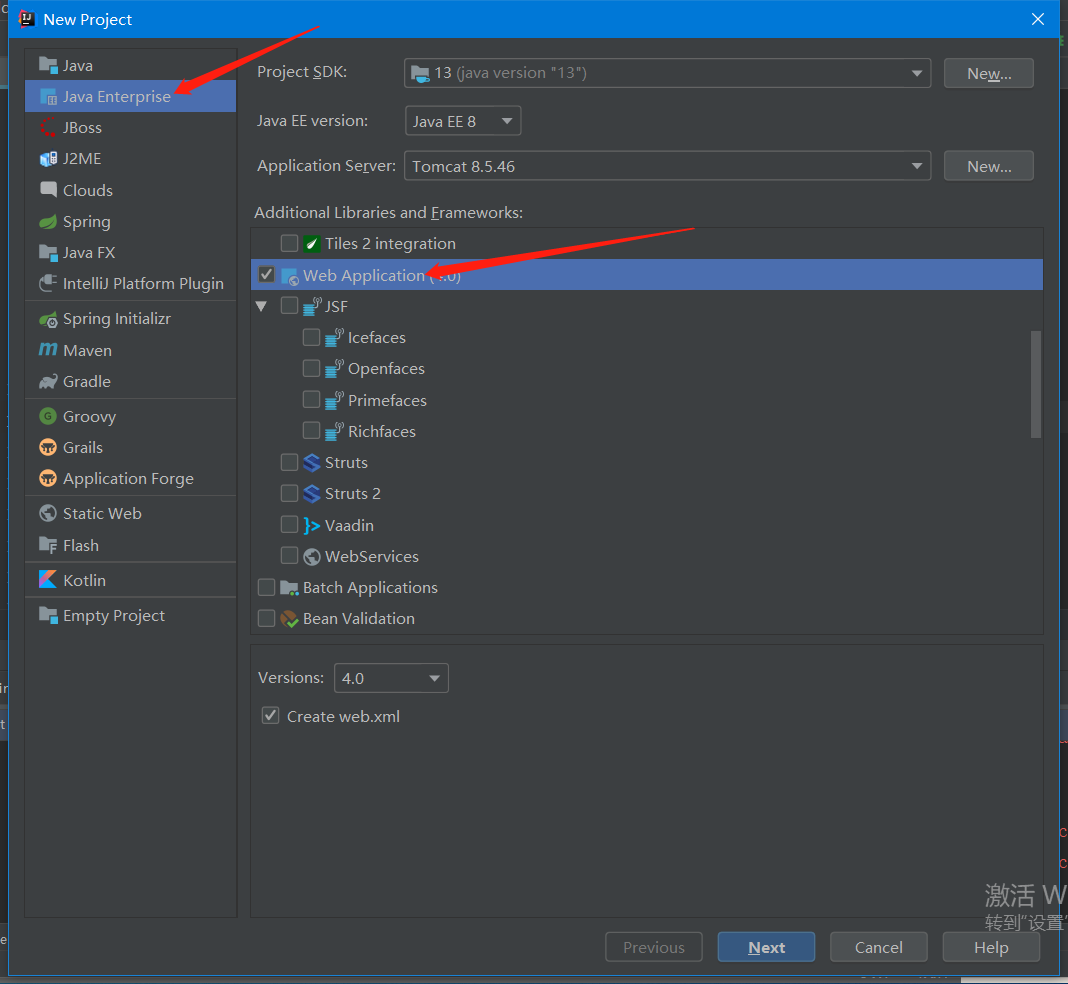
Task: Click the disabled Previous button
Action: tap(654, 947)
